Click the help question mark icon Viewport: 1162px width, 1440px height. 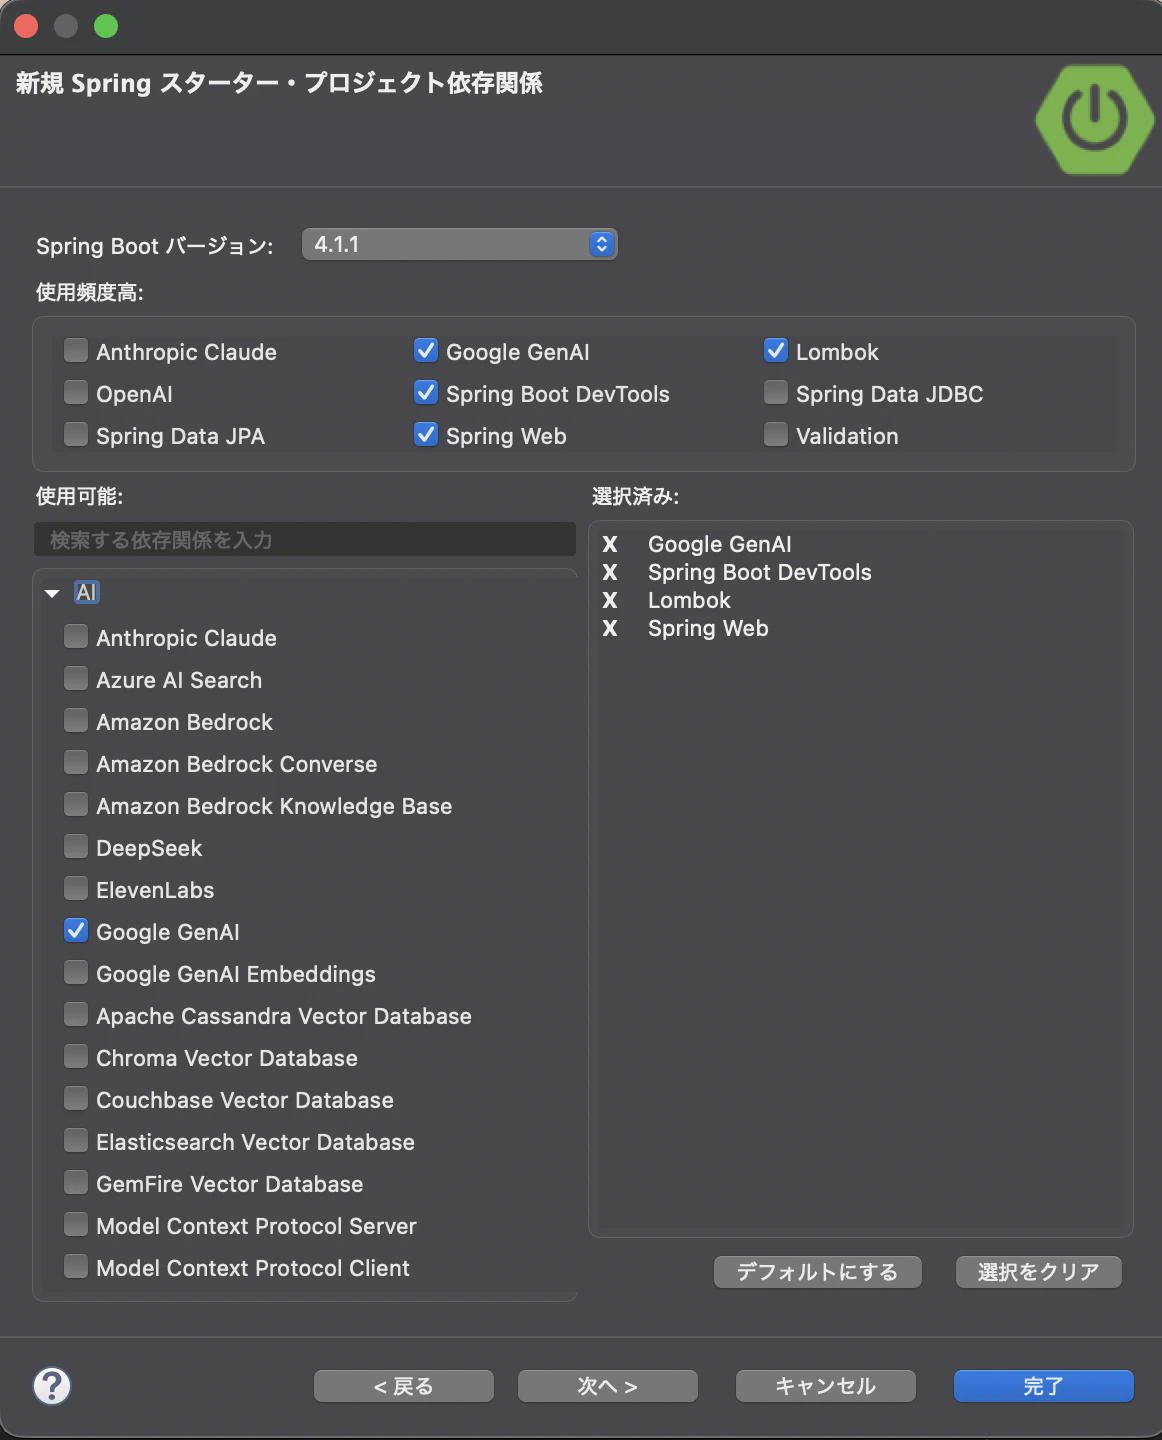52,1386
